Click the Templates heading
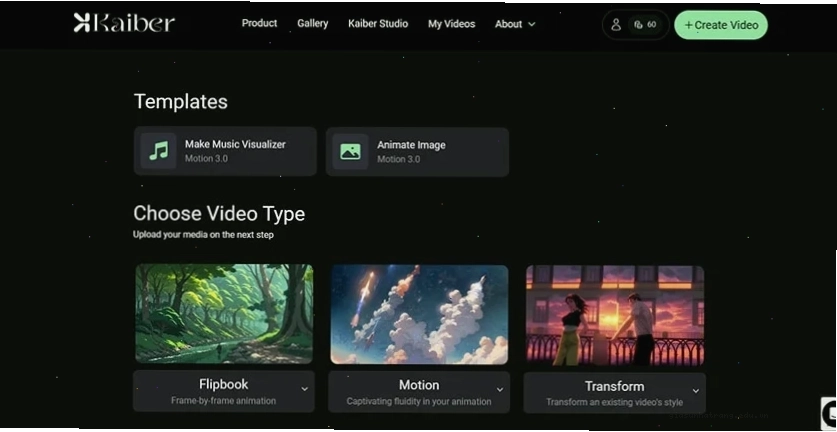The height and width of the screenshot is (432, 837). click(x=180, y=101)
